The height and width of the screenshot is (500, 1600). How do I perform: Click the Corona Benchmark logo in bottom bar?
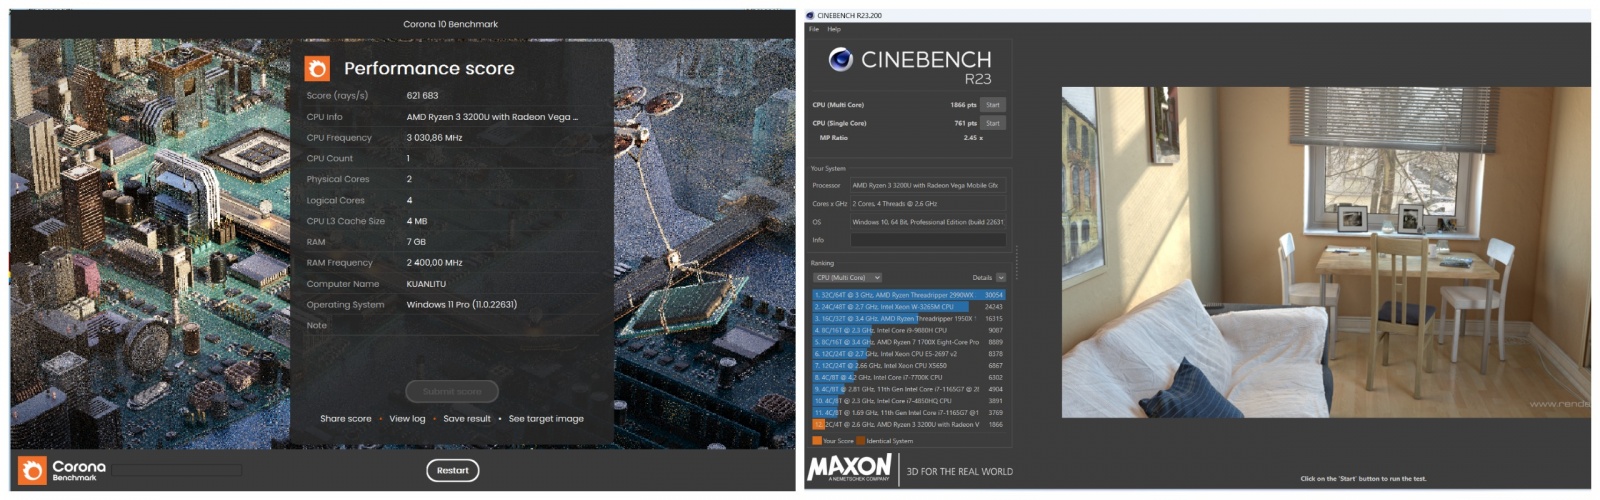(62, 470)
